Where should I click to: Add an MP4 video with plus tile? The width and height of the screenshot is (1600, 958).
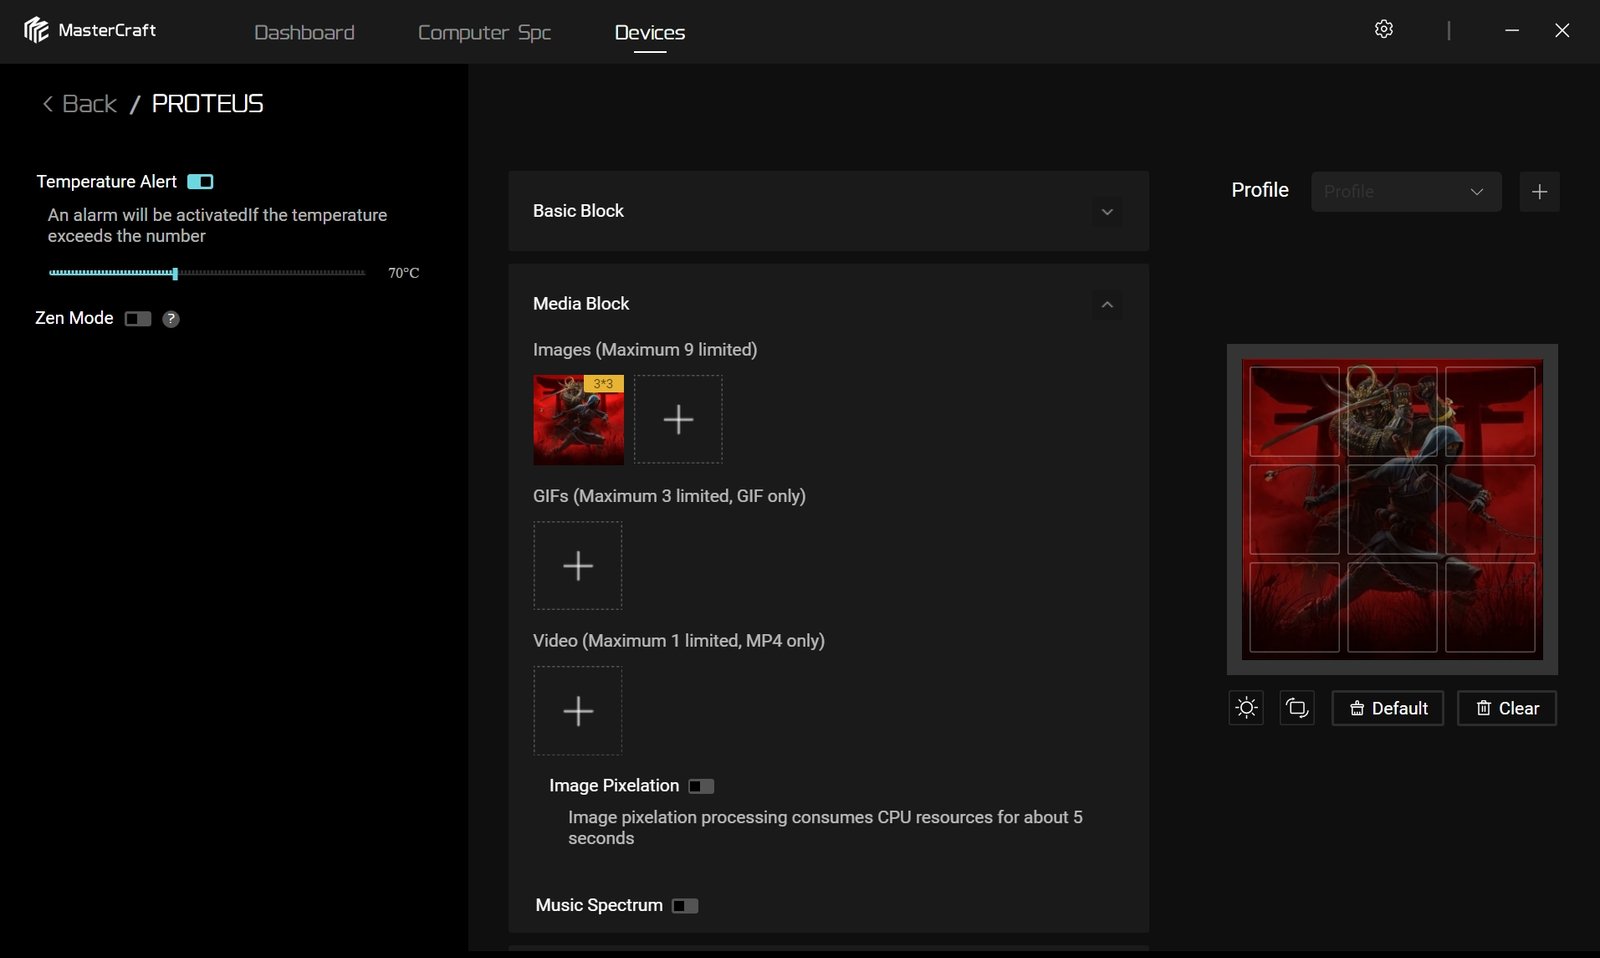tap(578, 711)
